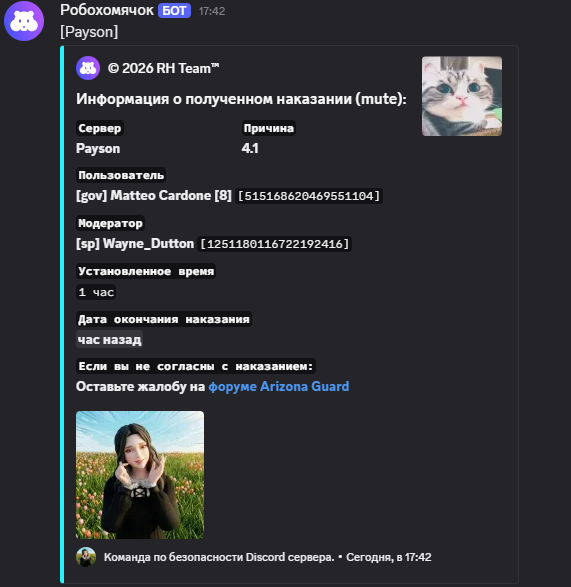
Task: Open the форуме Arizona Guard link
Action: pos(279,386)
